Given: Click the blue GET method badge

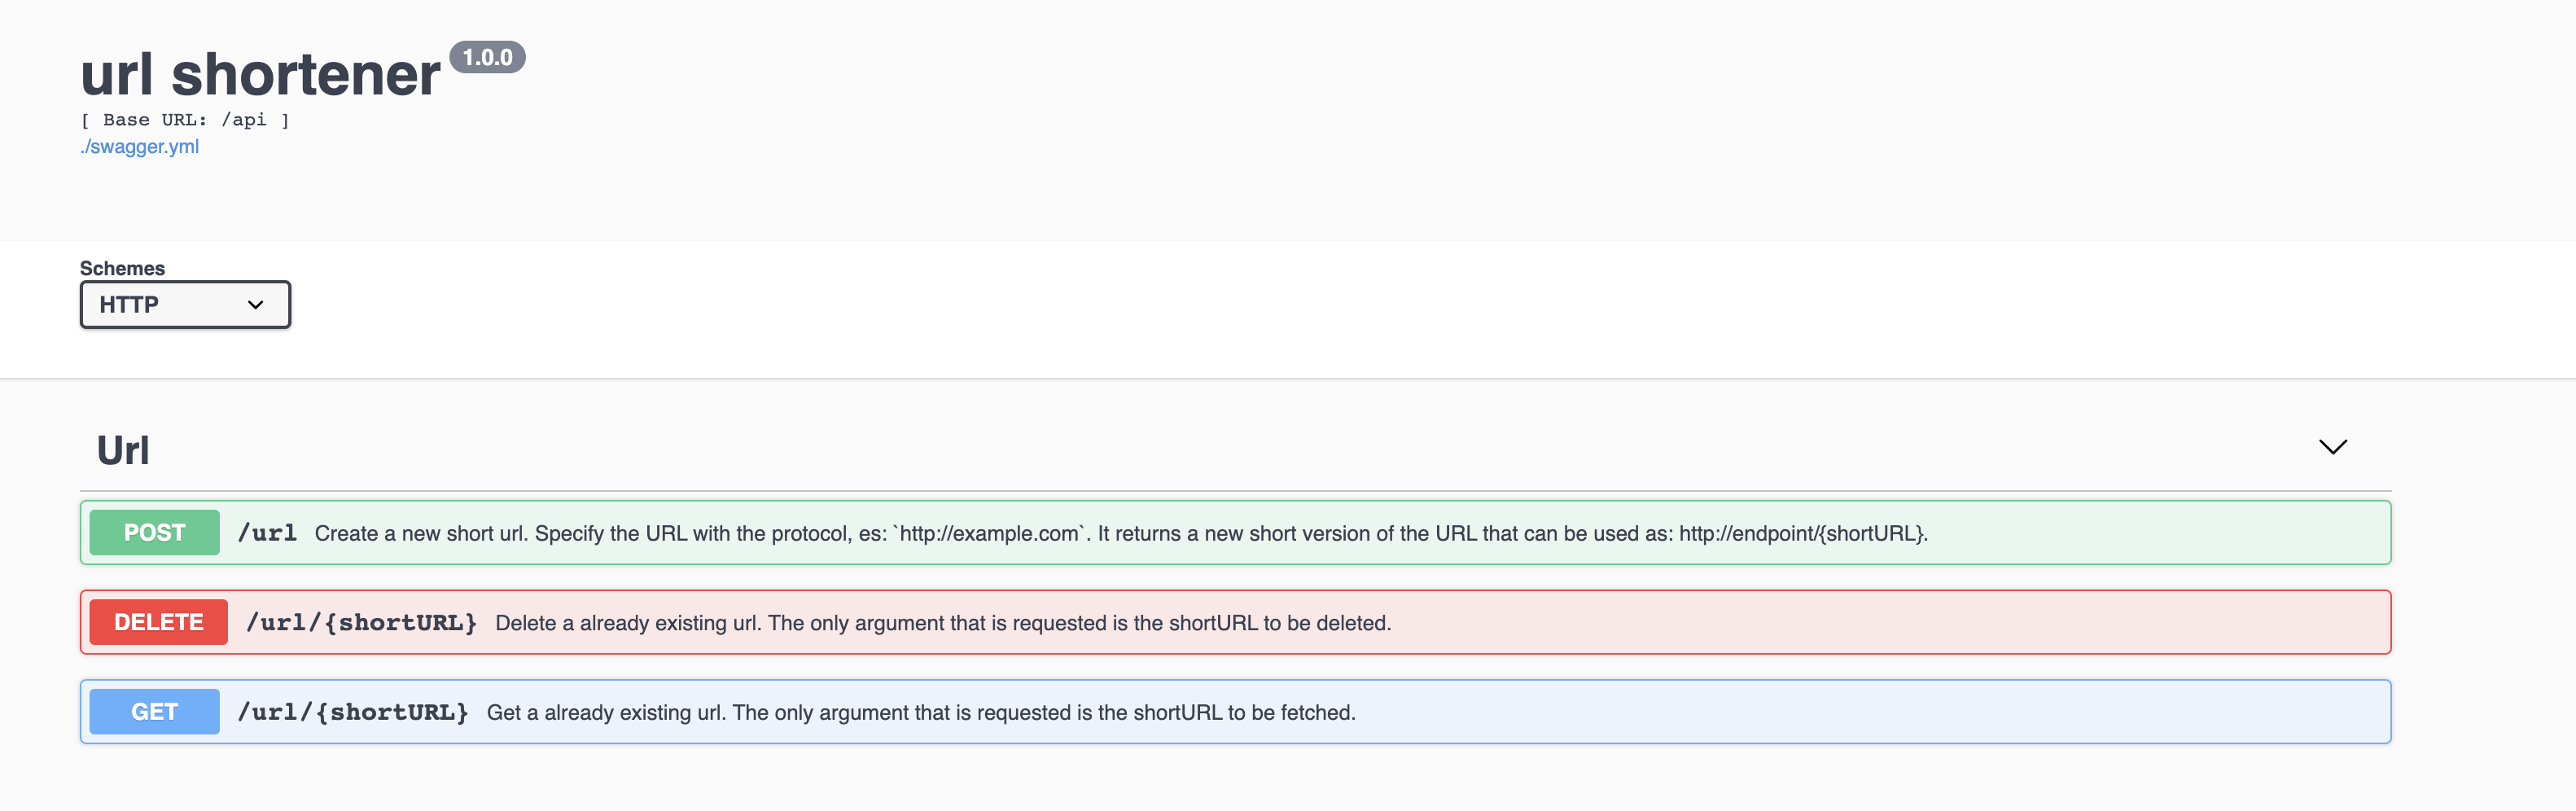Looking at the screenshot, I should [154, 712].
